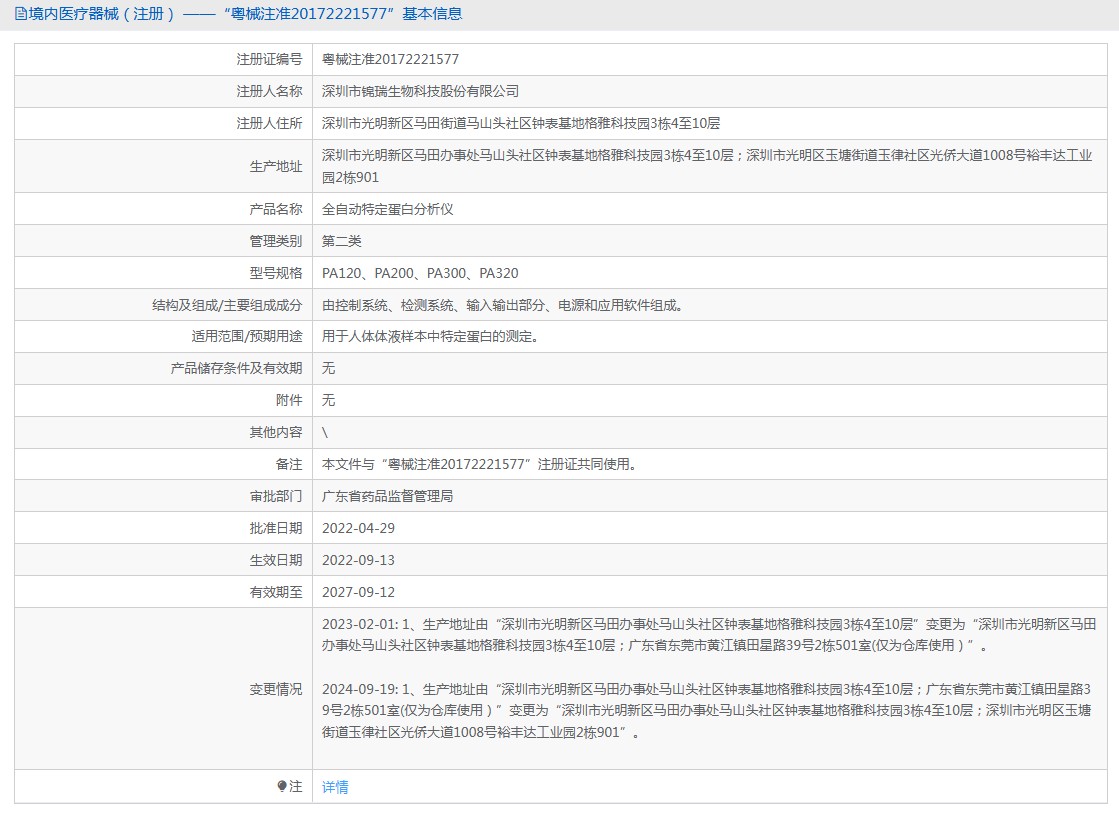Click the 结构及组成/主要组成成分 label
The height and width of the screenshot is (813, 1119).
[227, 305]
